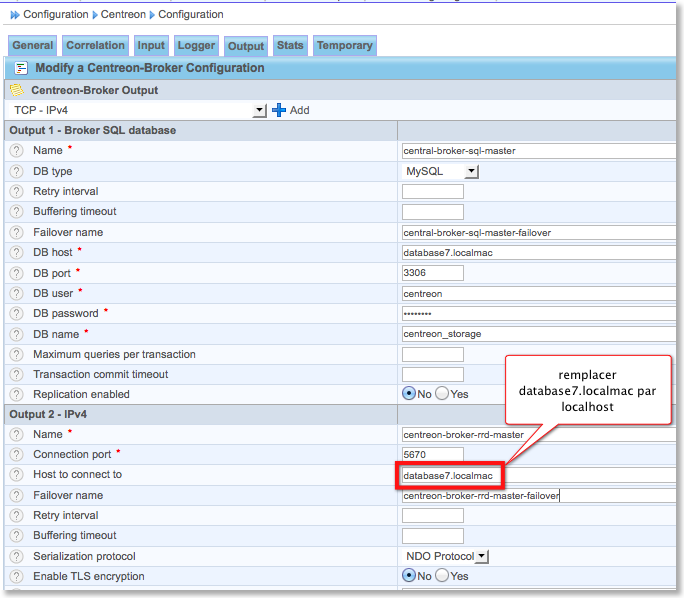This screenshot has width=684, height=598.
Task: Select Yes for Enable TLS encryption
Action: (x=442, y=576)
